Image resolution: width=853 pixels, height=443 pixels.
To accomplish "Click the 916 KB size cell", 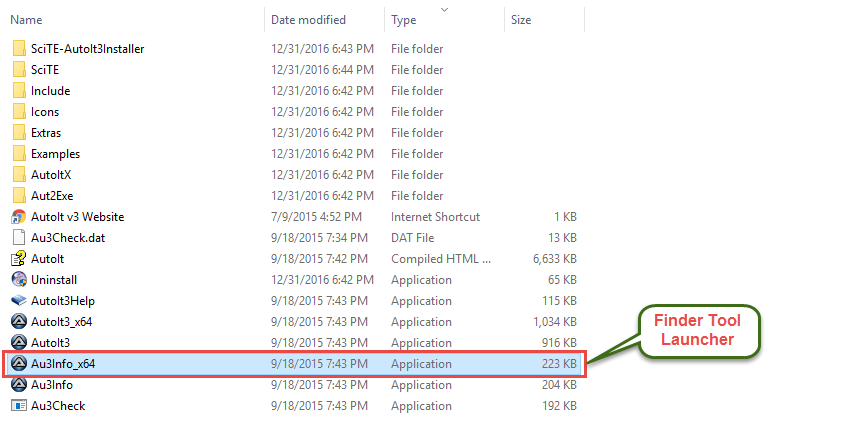I will pyautogui.click(x=559, y=342).
